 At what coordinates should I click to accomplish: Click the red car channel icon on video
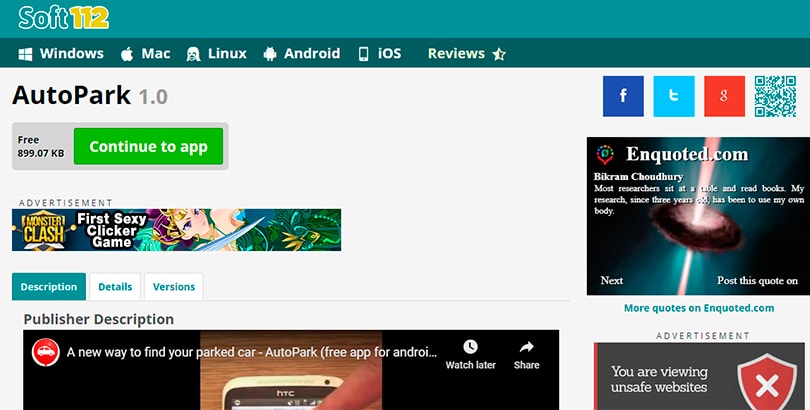click(45, 352)
